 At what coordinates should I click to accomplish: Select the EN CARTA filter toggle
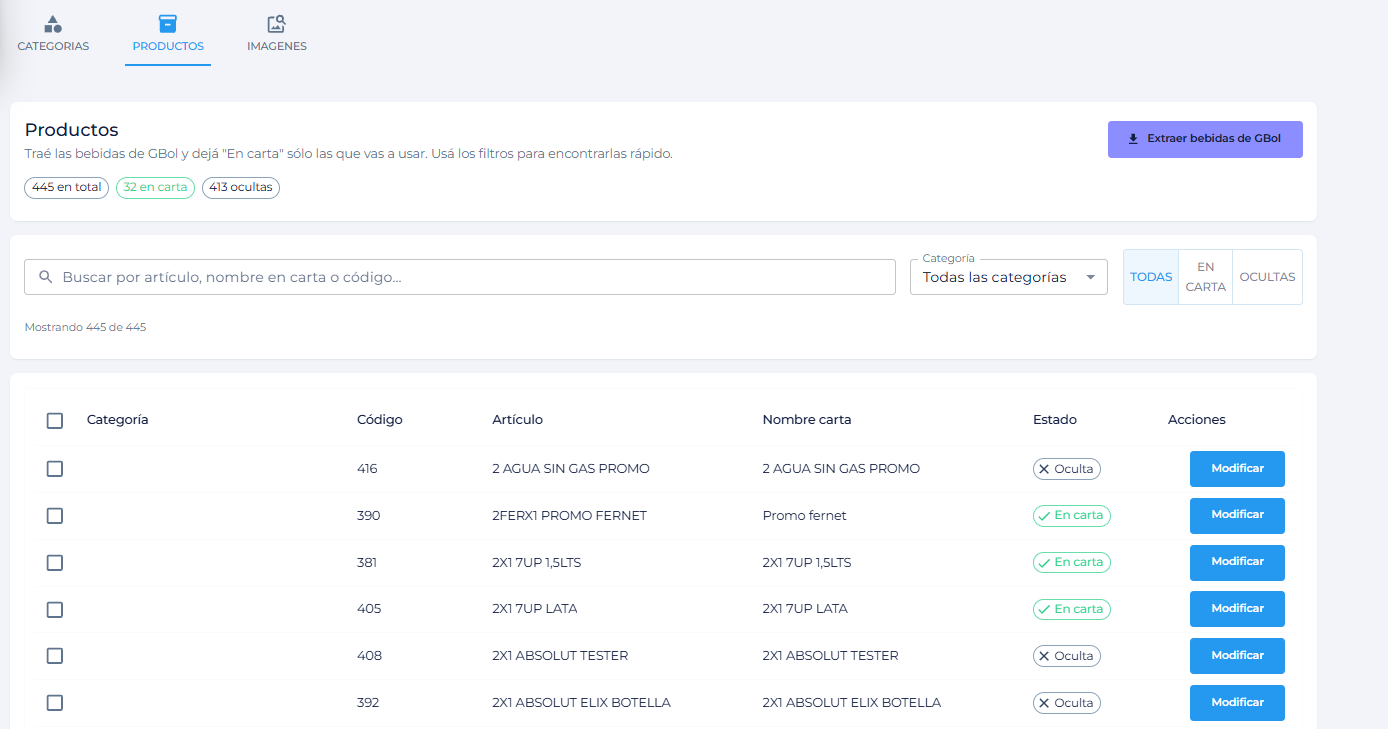pyautogui.click(x=1206, y=277)
